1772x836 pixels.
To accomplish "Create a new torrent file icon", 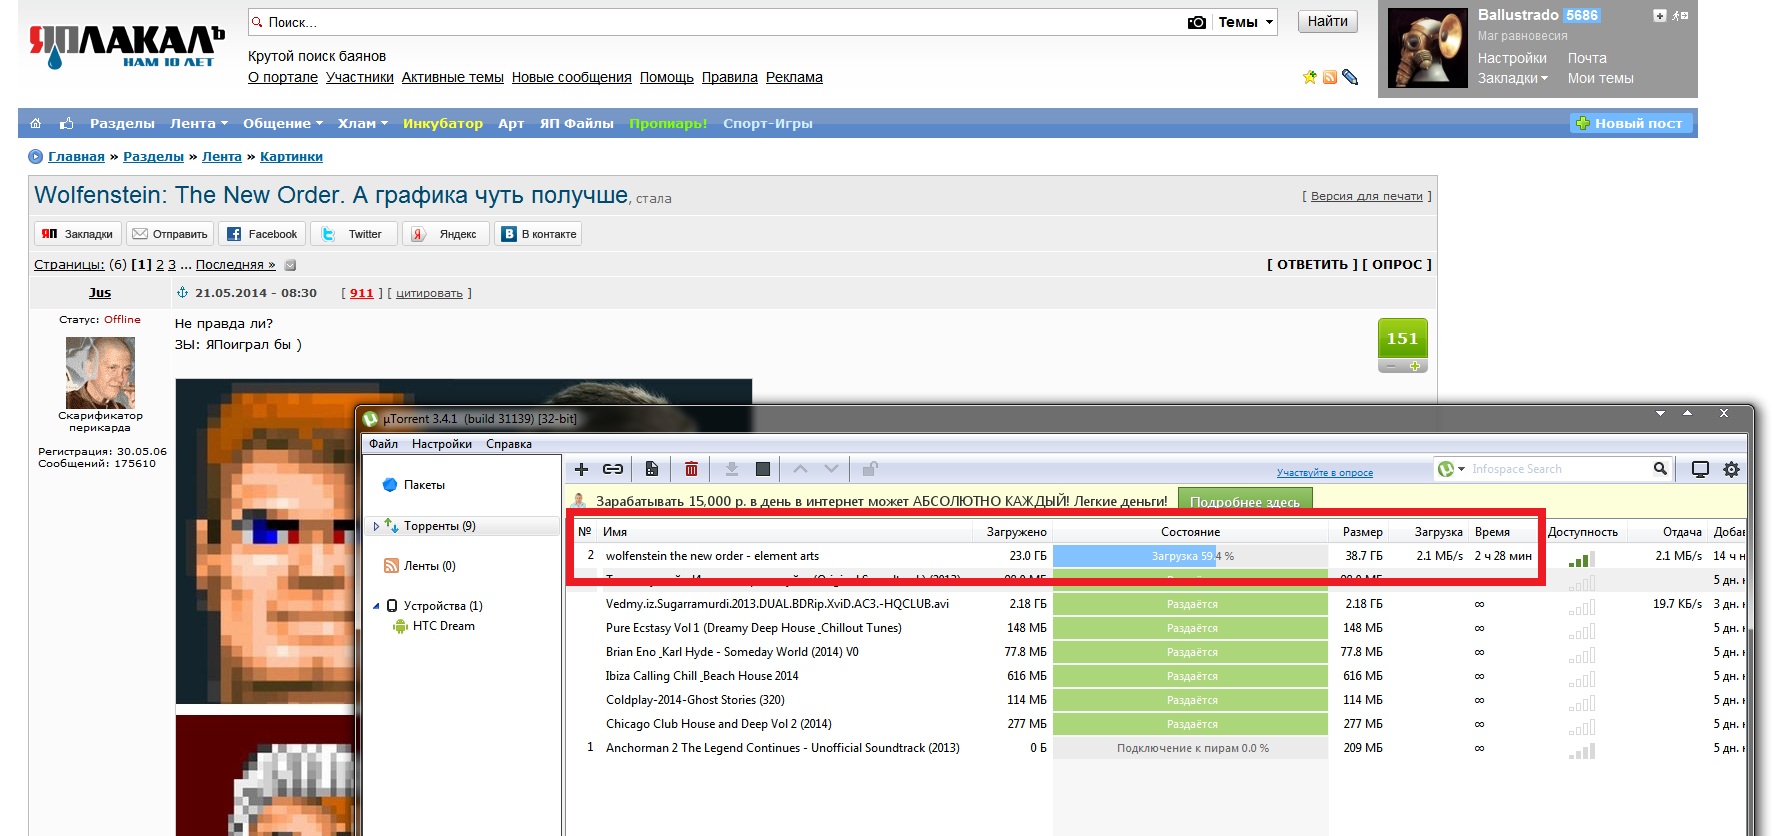I will (651, 469).
